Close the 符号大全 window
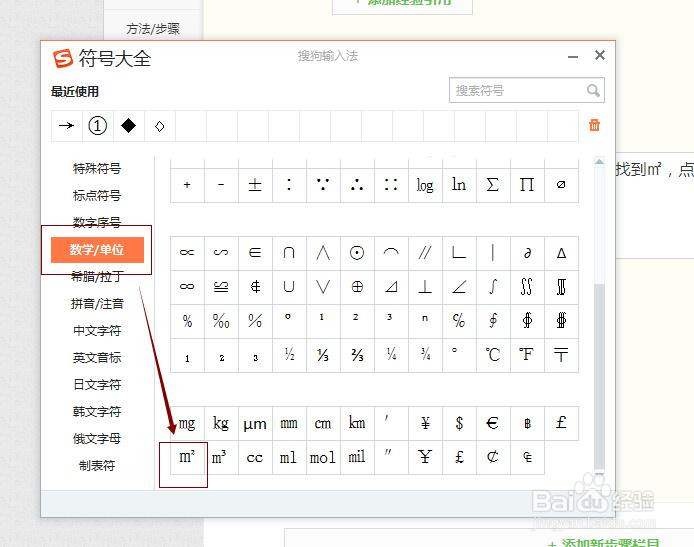Image resolution: width=694 pixels, height=547 pixels. (x=600, y=55)
